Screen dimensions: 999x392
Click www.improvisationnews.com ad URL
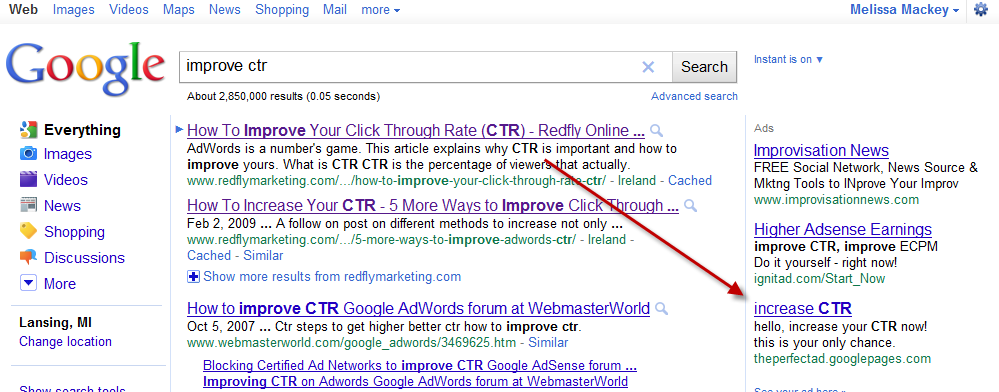837,200
